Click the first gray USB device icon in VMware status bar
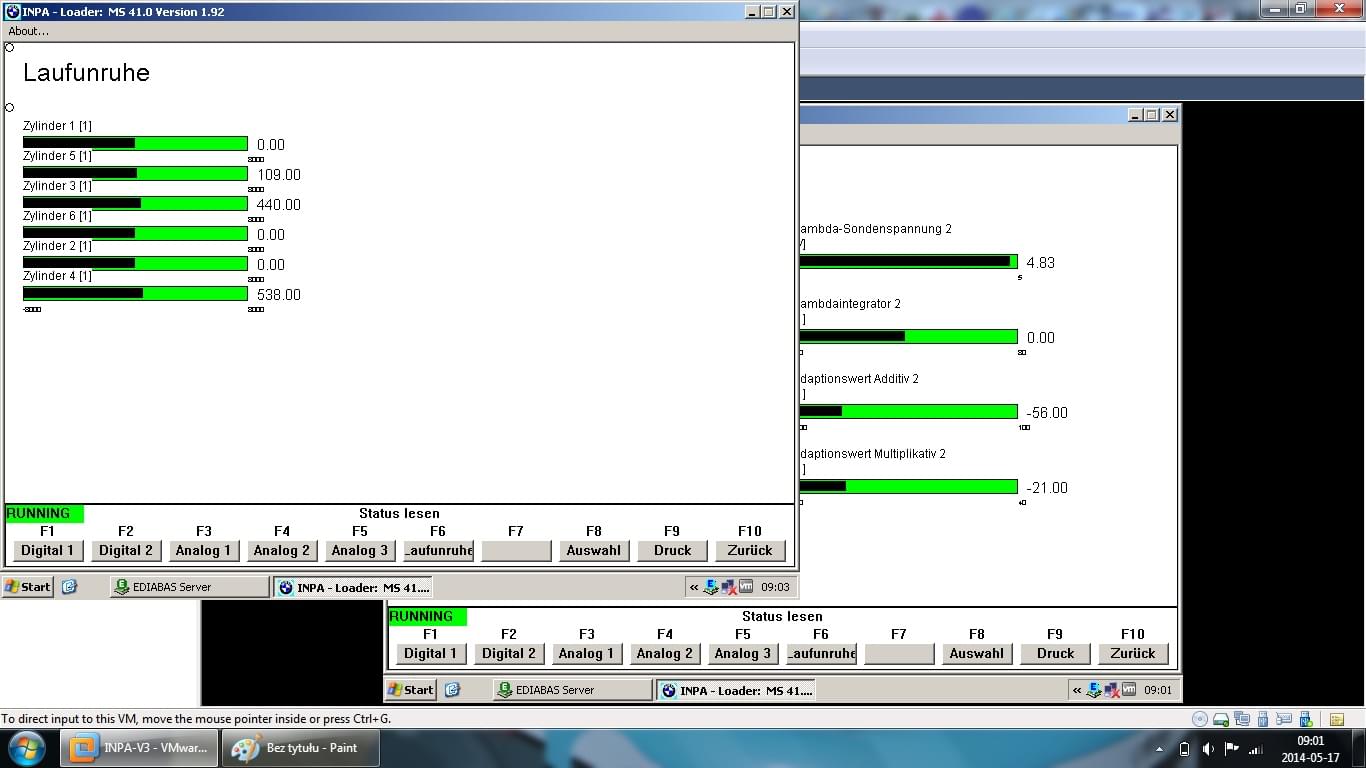Screen dimensions: 1366x768 [x=1263, y=718]
